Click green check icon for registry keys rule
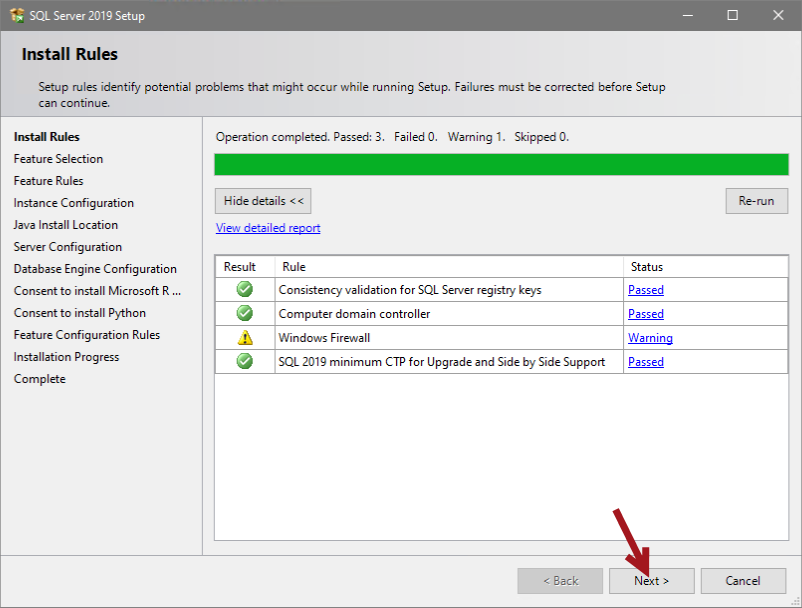Image resolution: width=802 pixels, height=608 pixels. click(244, 289)
